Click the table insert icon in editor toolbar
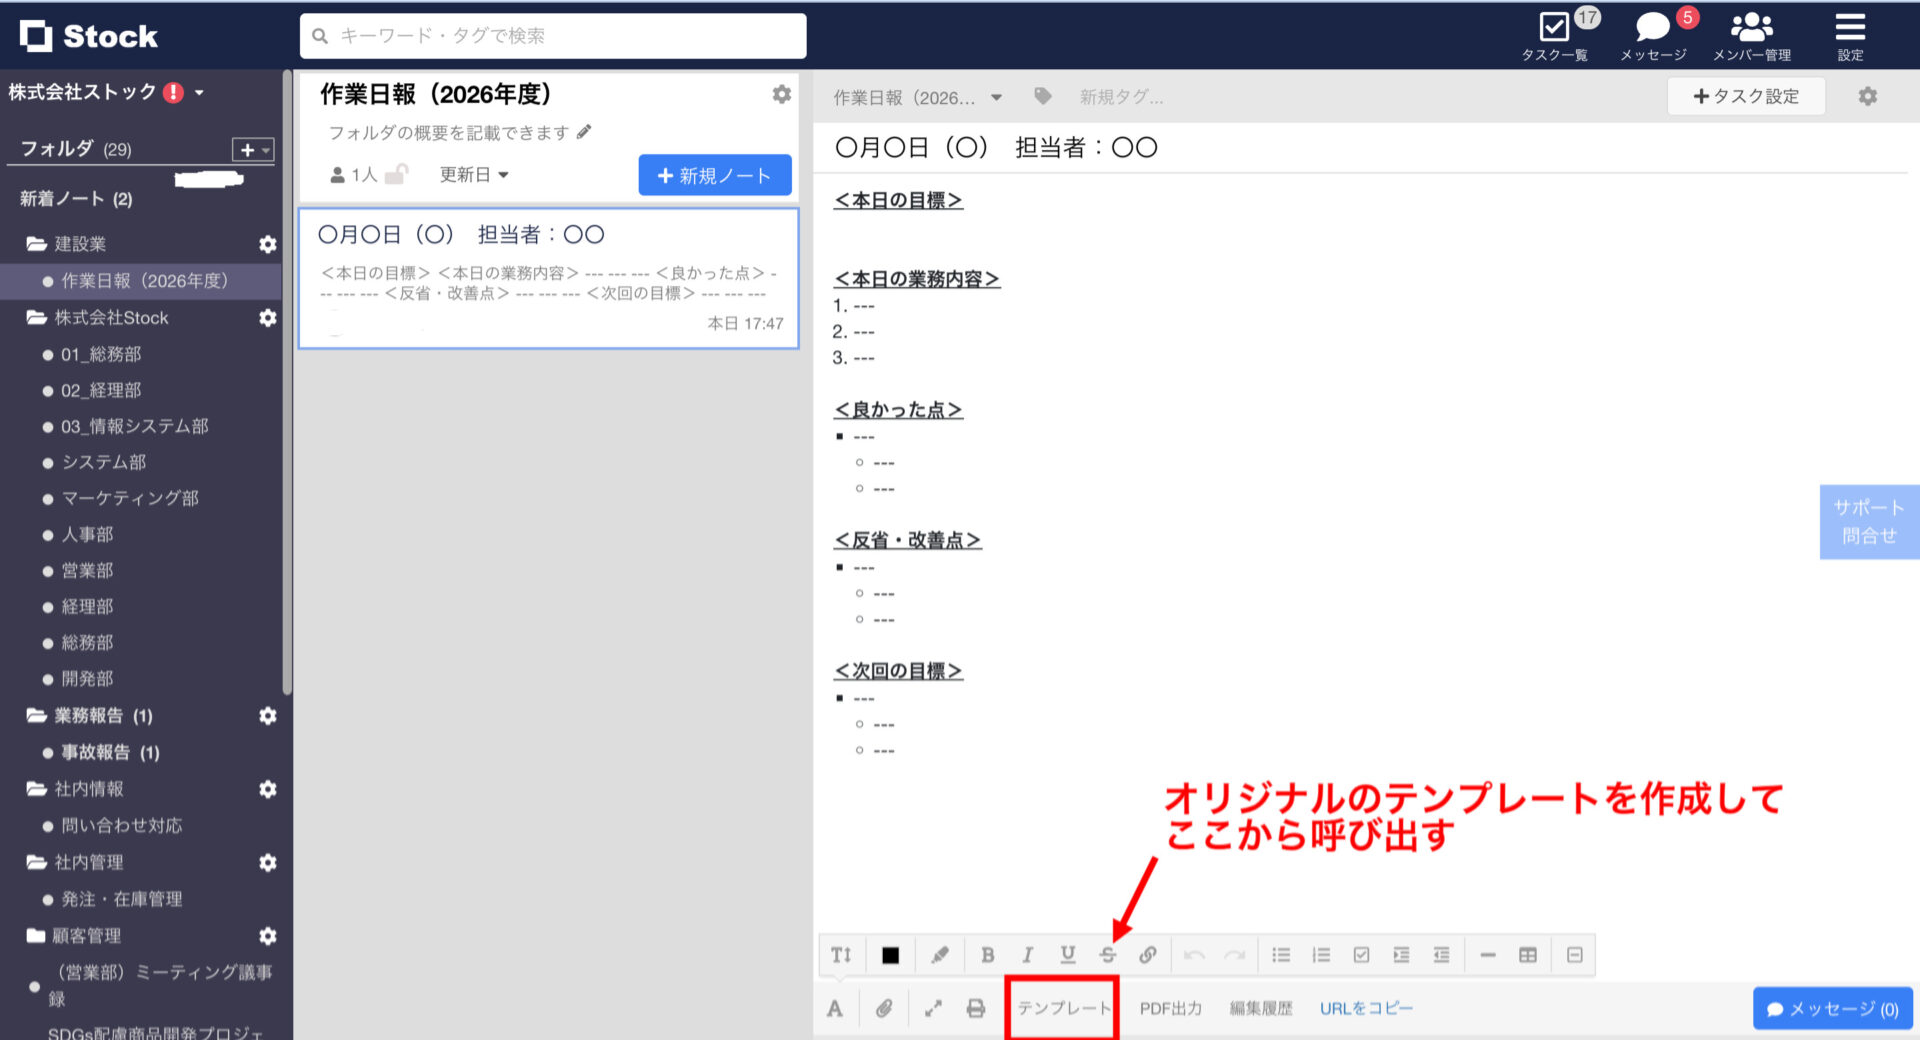This screenshot has width=1920, height=1040. tap(1528, 955)
